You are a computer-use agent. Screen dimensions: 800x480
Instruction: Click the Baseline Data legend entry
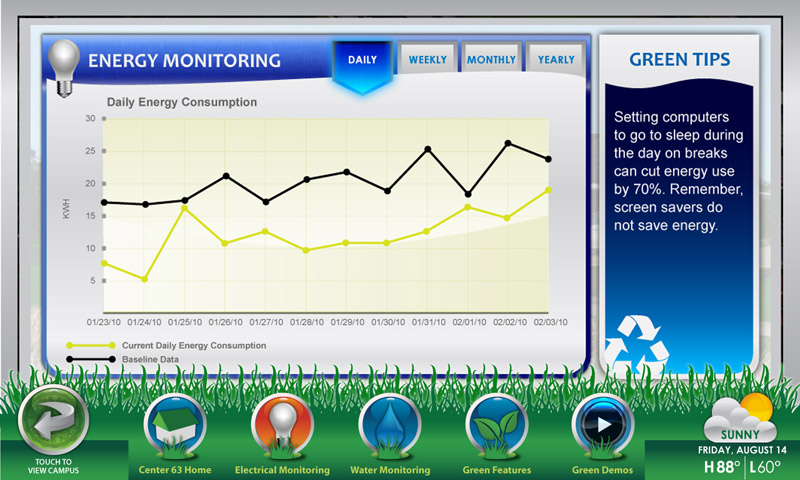pos(122,359)
